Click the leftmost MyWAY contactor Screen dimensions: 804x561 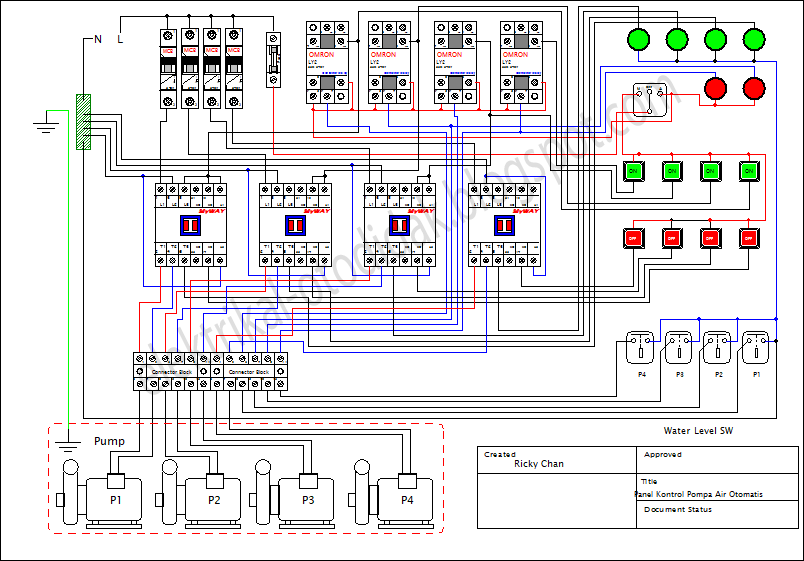191,225
